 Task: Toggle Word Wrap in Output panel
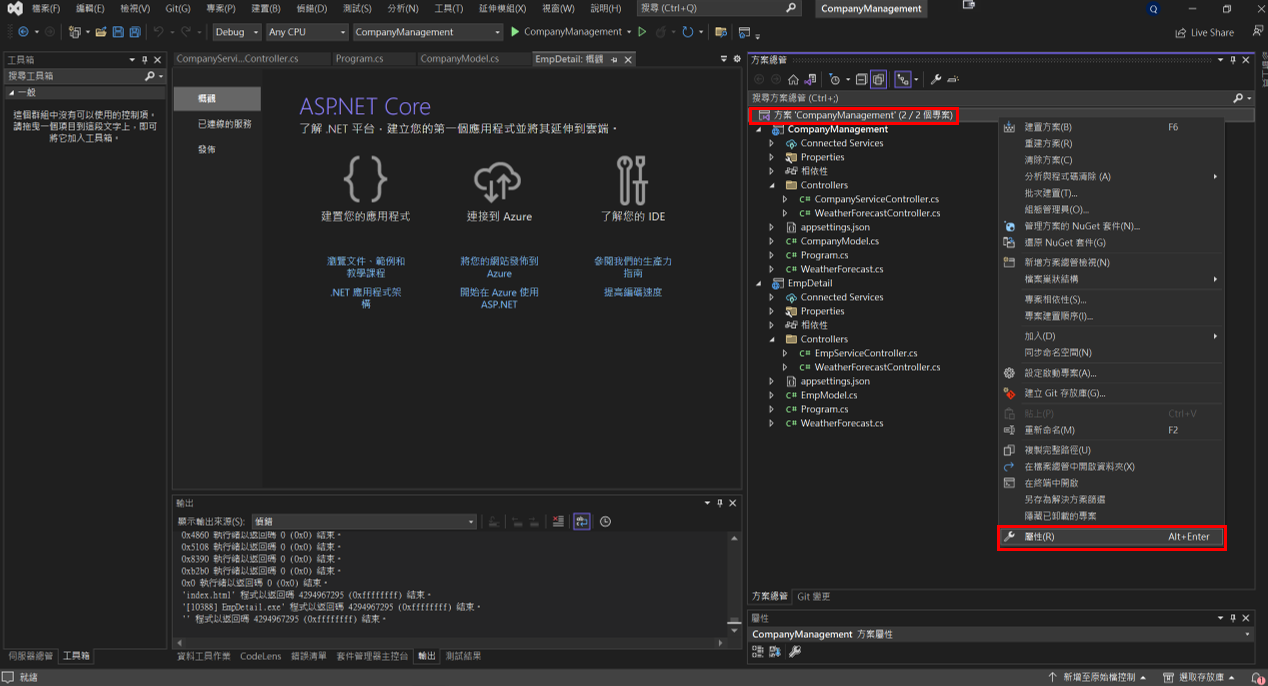pyautogui.click(x=582, y=521)
